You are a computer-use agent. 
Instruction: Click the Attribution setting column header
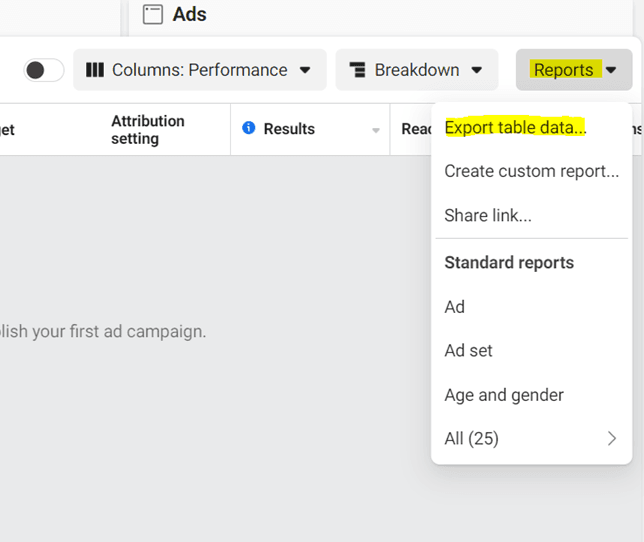pos(148,129)
